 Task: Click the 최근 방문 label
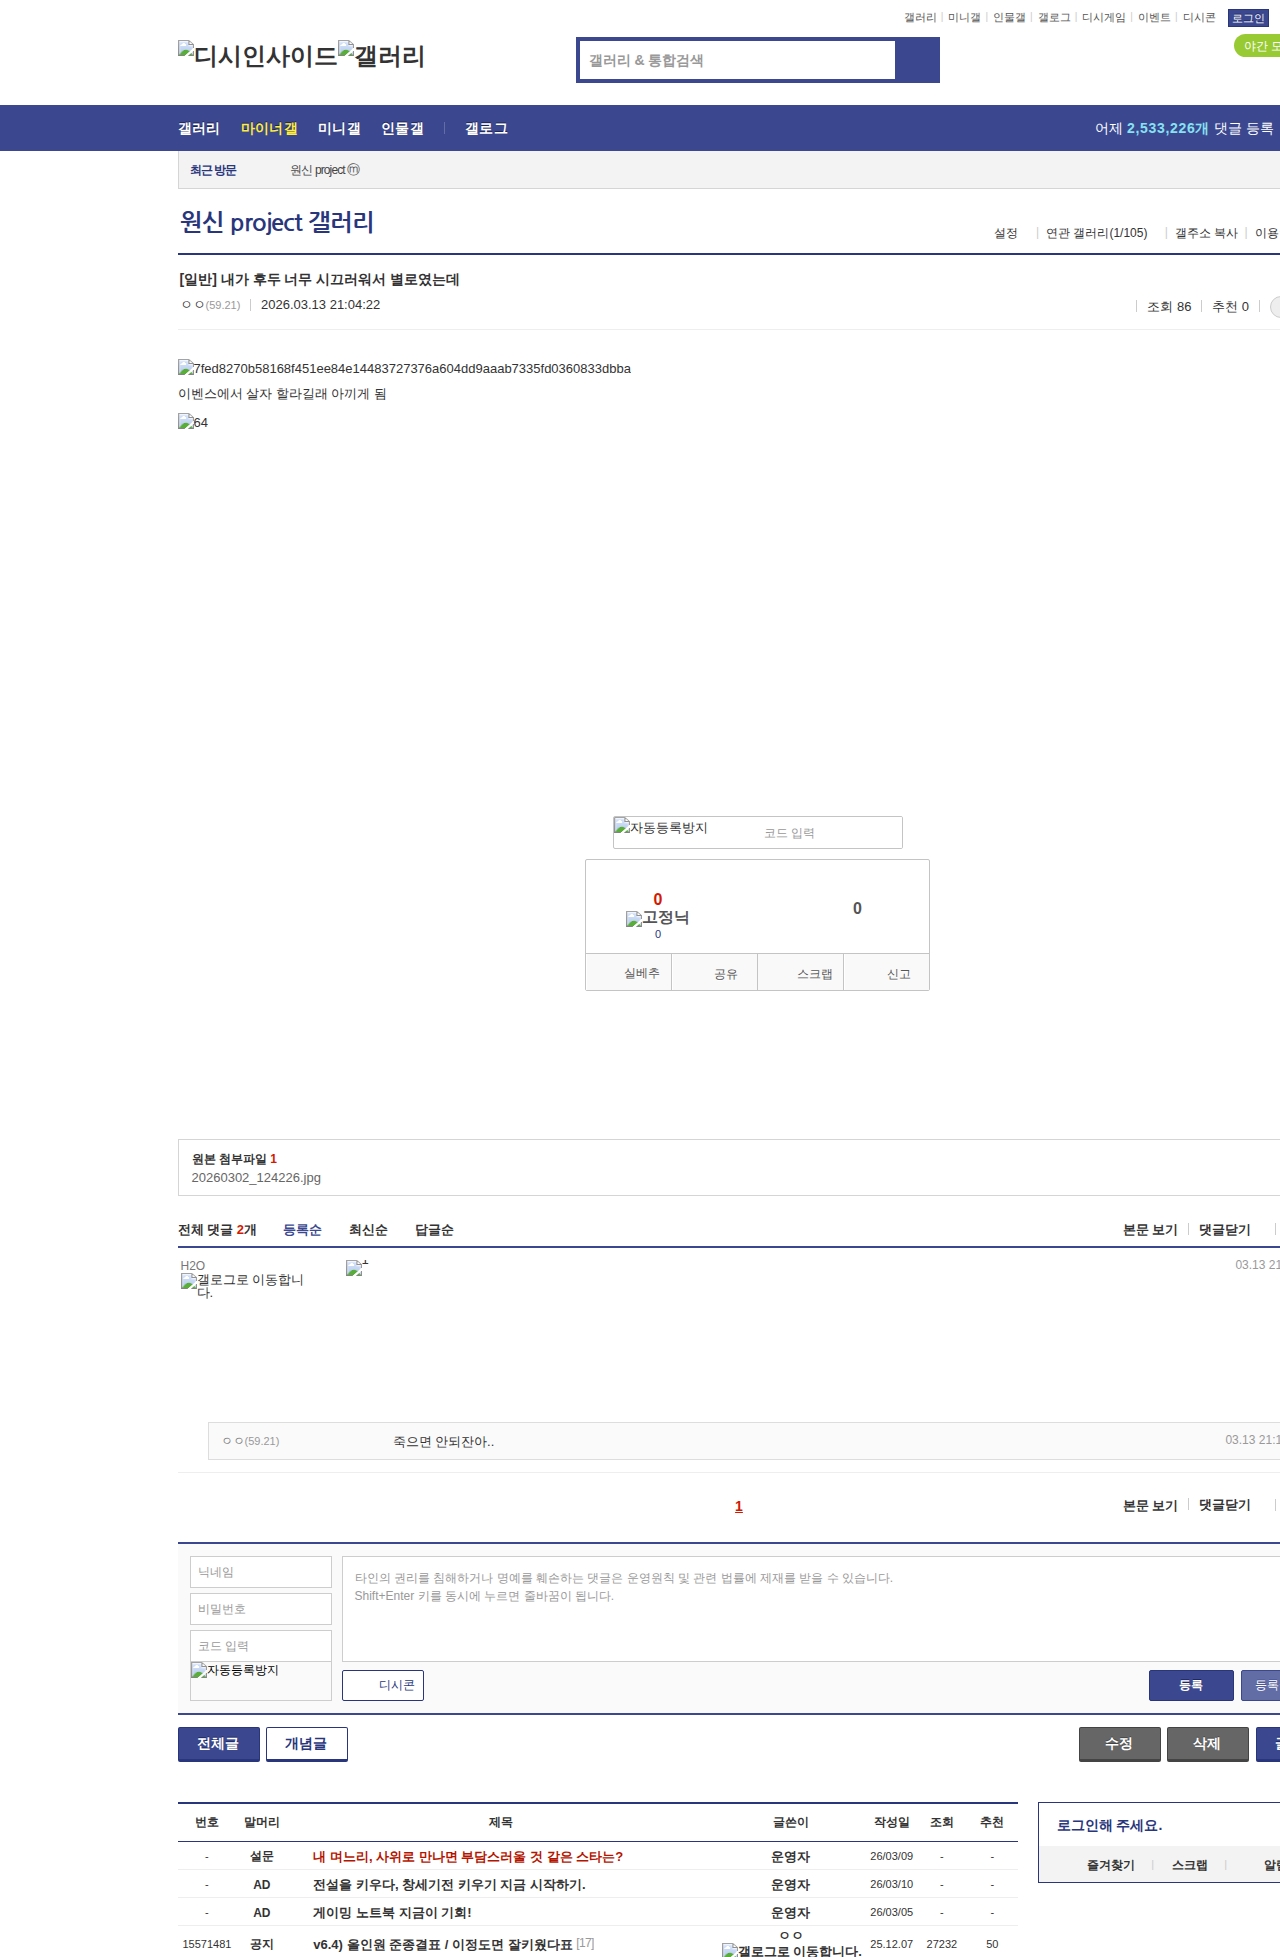(213, 170)
